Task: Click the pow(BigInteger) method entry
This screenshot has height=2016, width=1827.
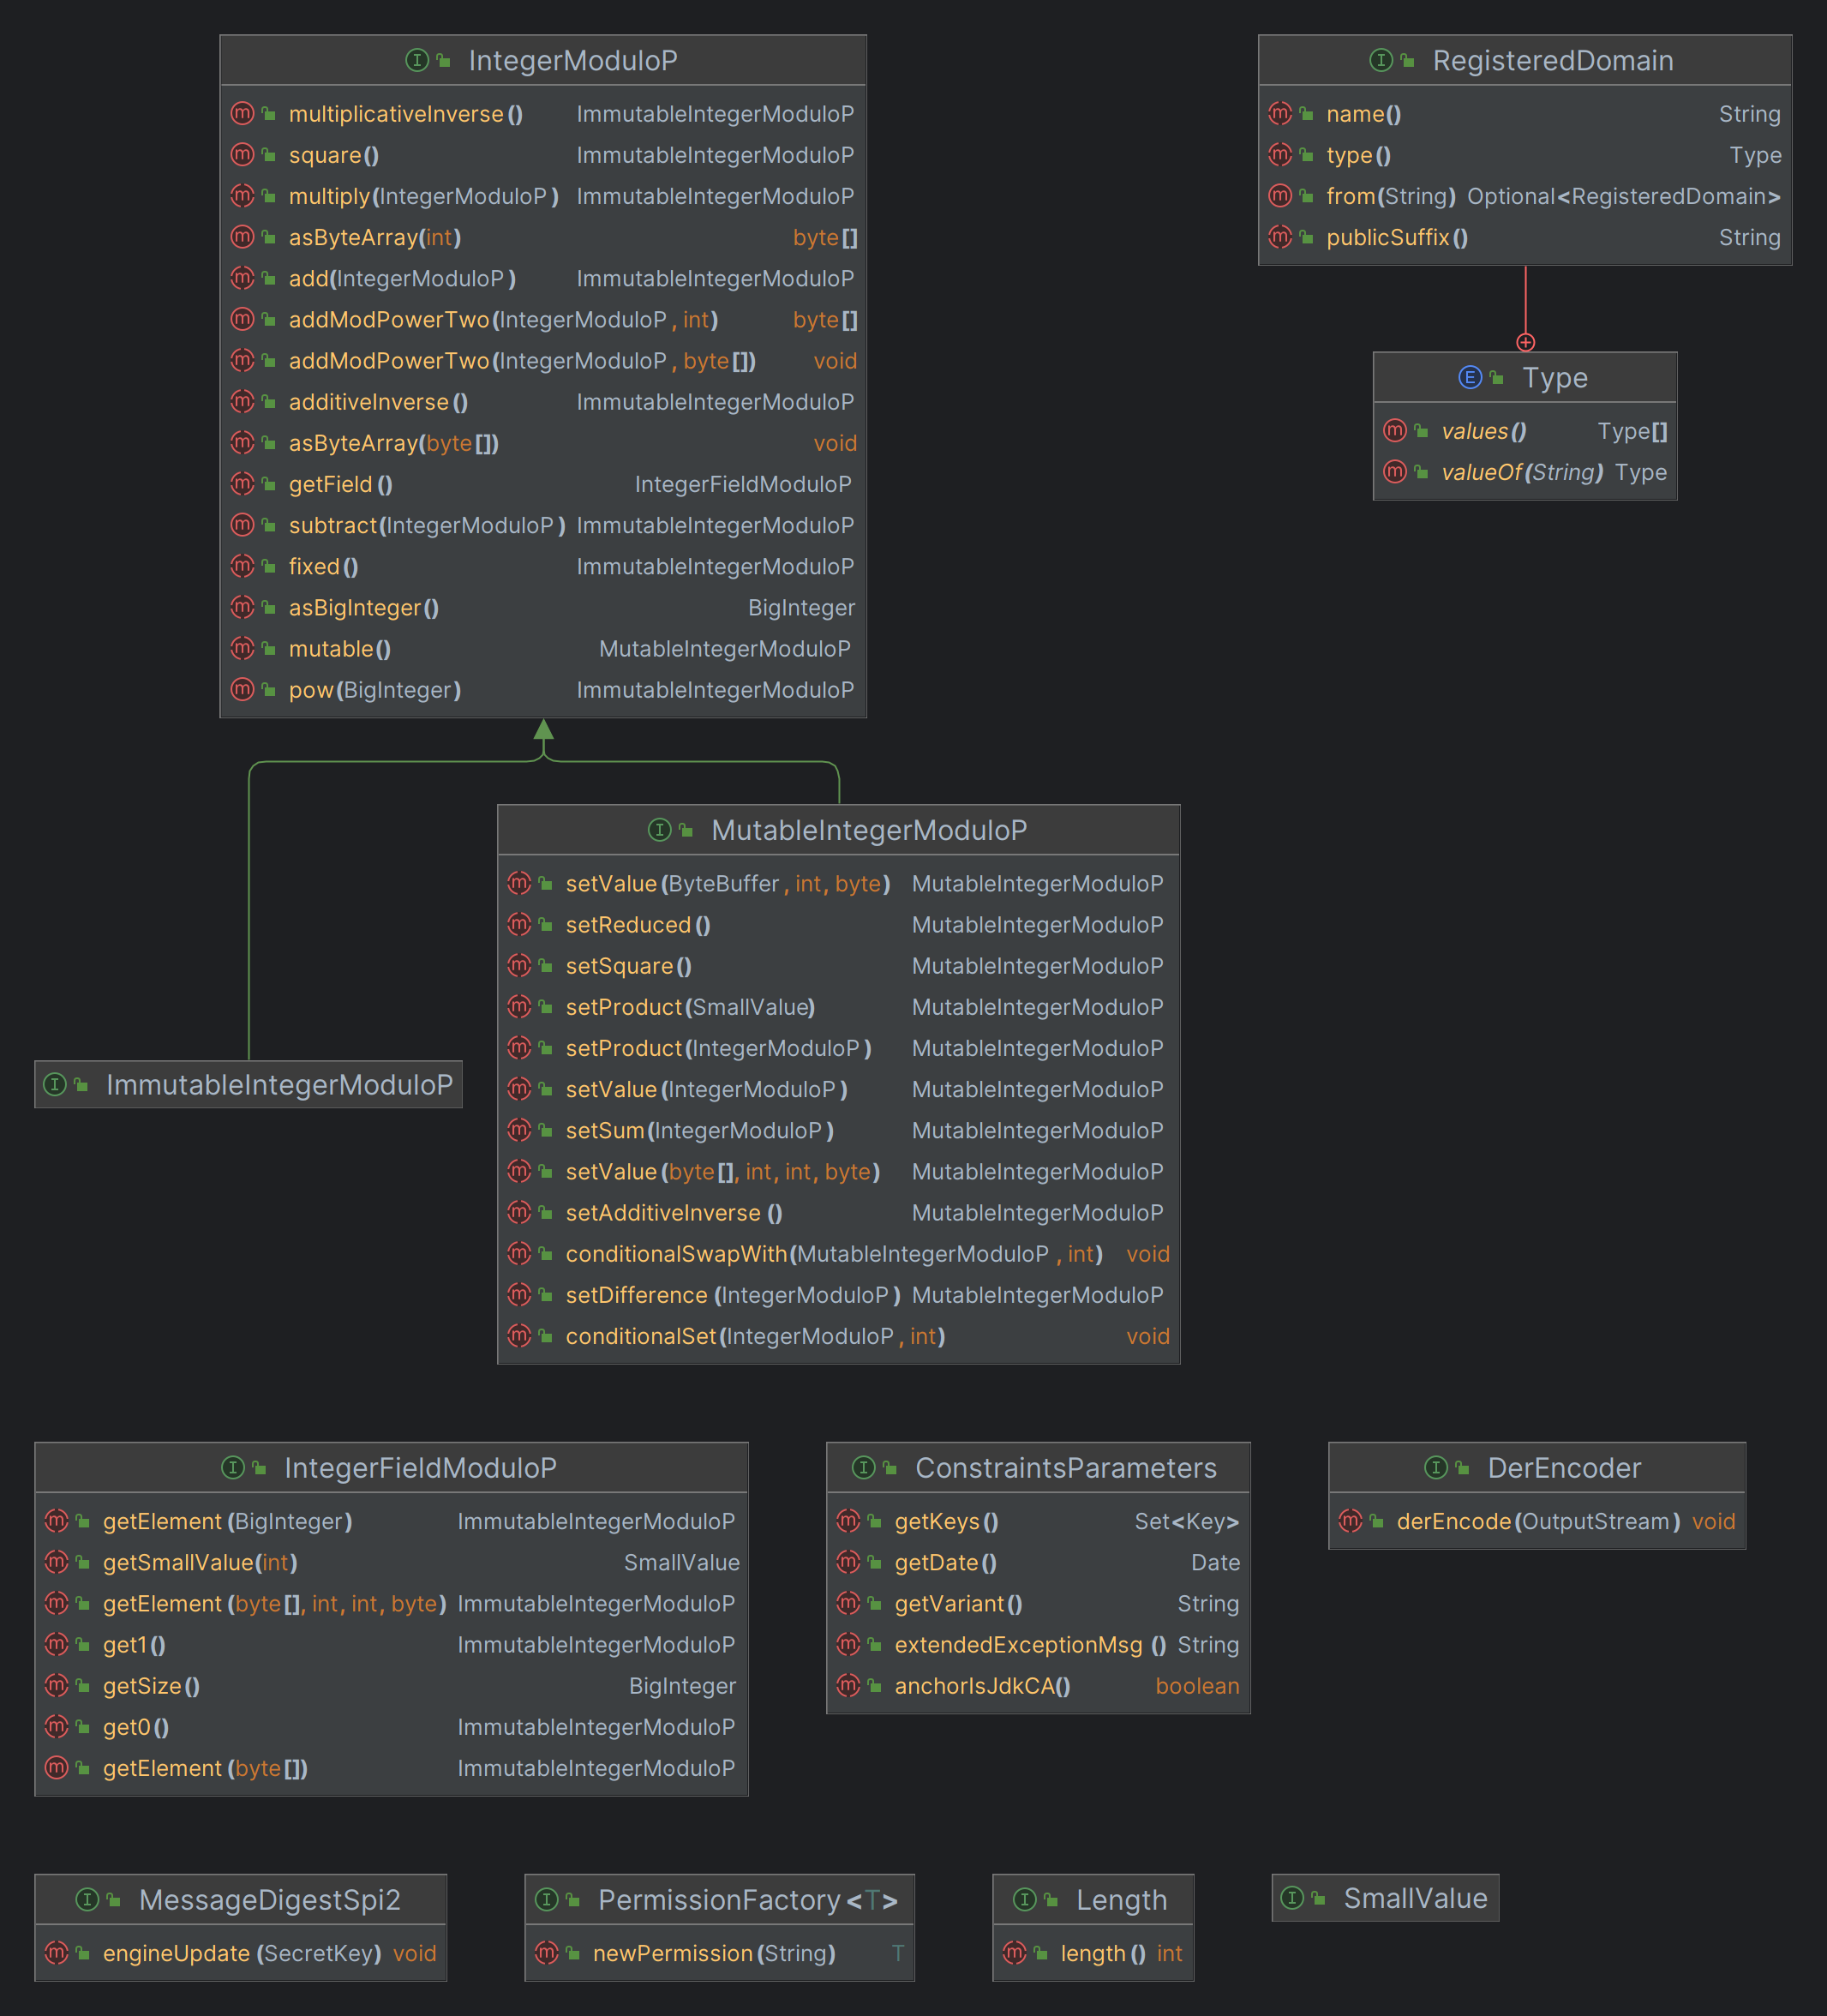Action: pos(374,690)
